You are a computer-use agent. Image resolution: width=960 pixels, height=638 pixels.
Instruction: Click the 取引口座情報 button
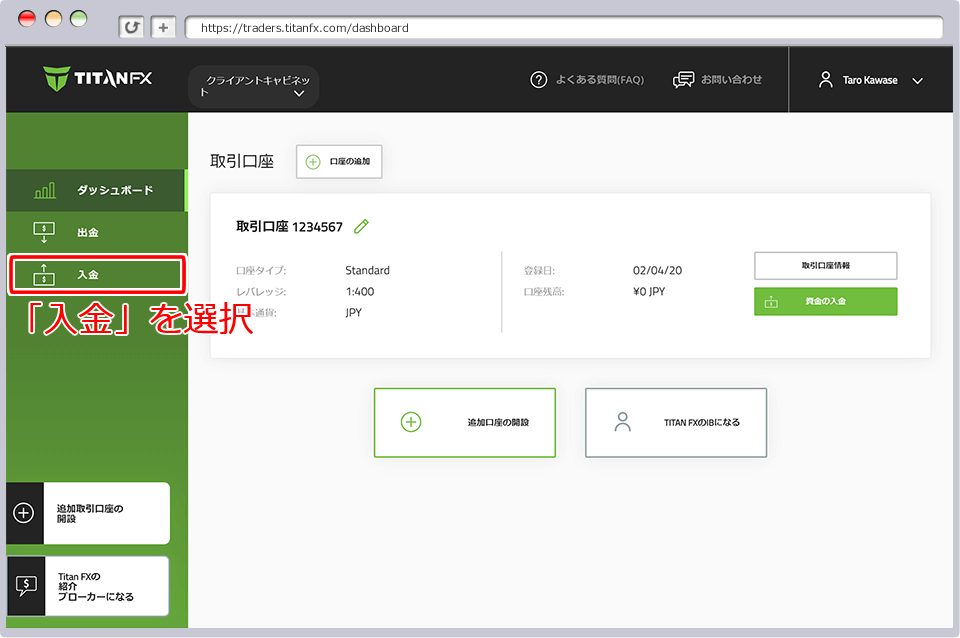[x=825, y=266]
